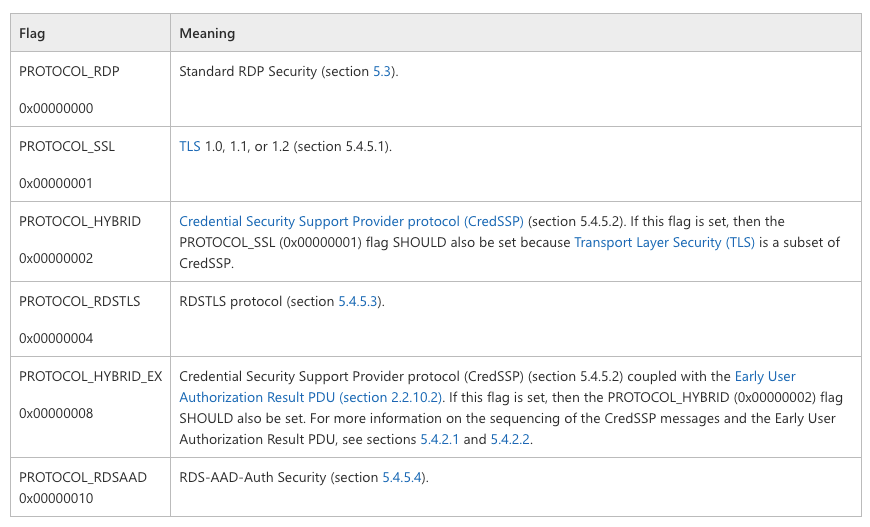
Task: Select the PROTOCOL_RDSAAD flag name
Action: click(x=83, y=477)
